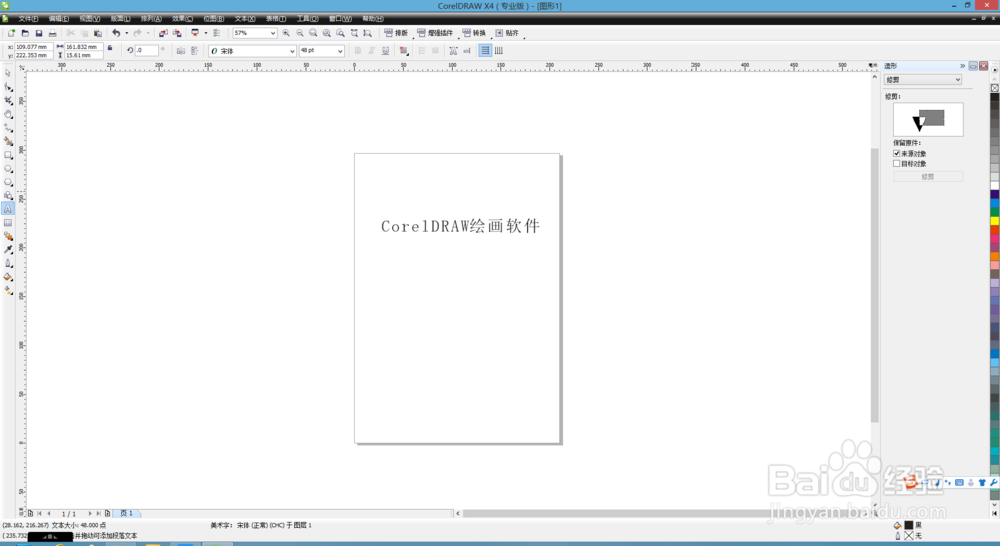This screenshot has width=1000, height=546.
Task: Open the font name 宋体 dropdown
Action: [292, 51]
